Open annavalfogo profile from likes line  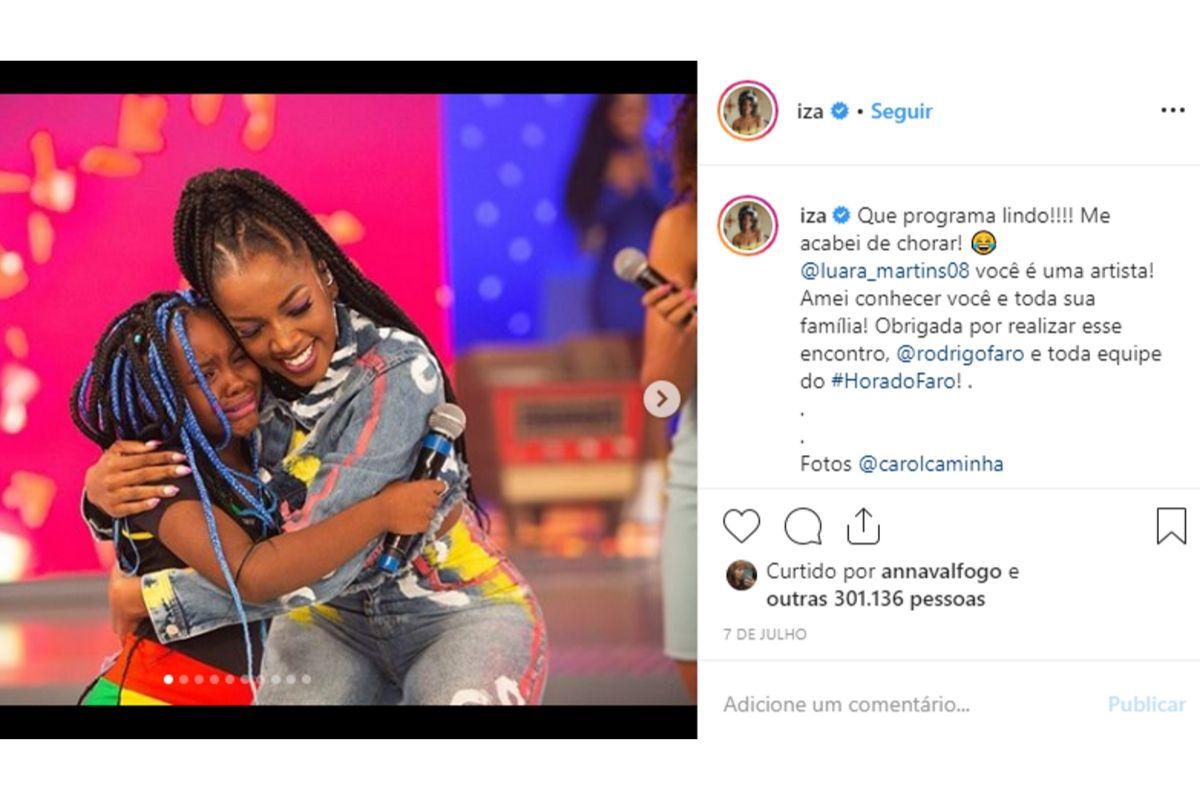941,572
